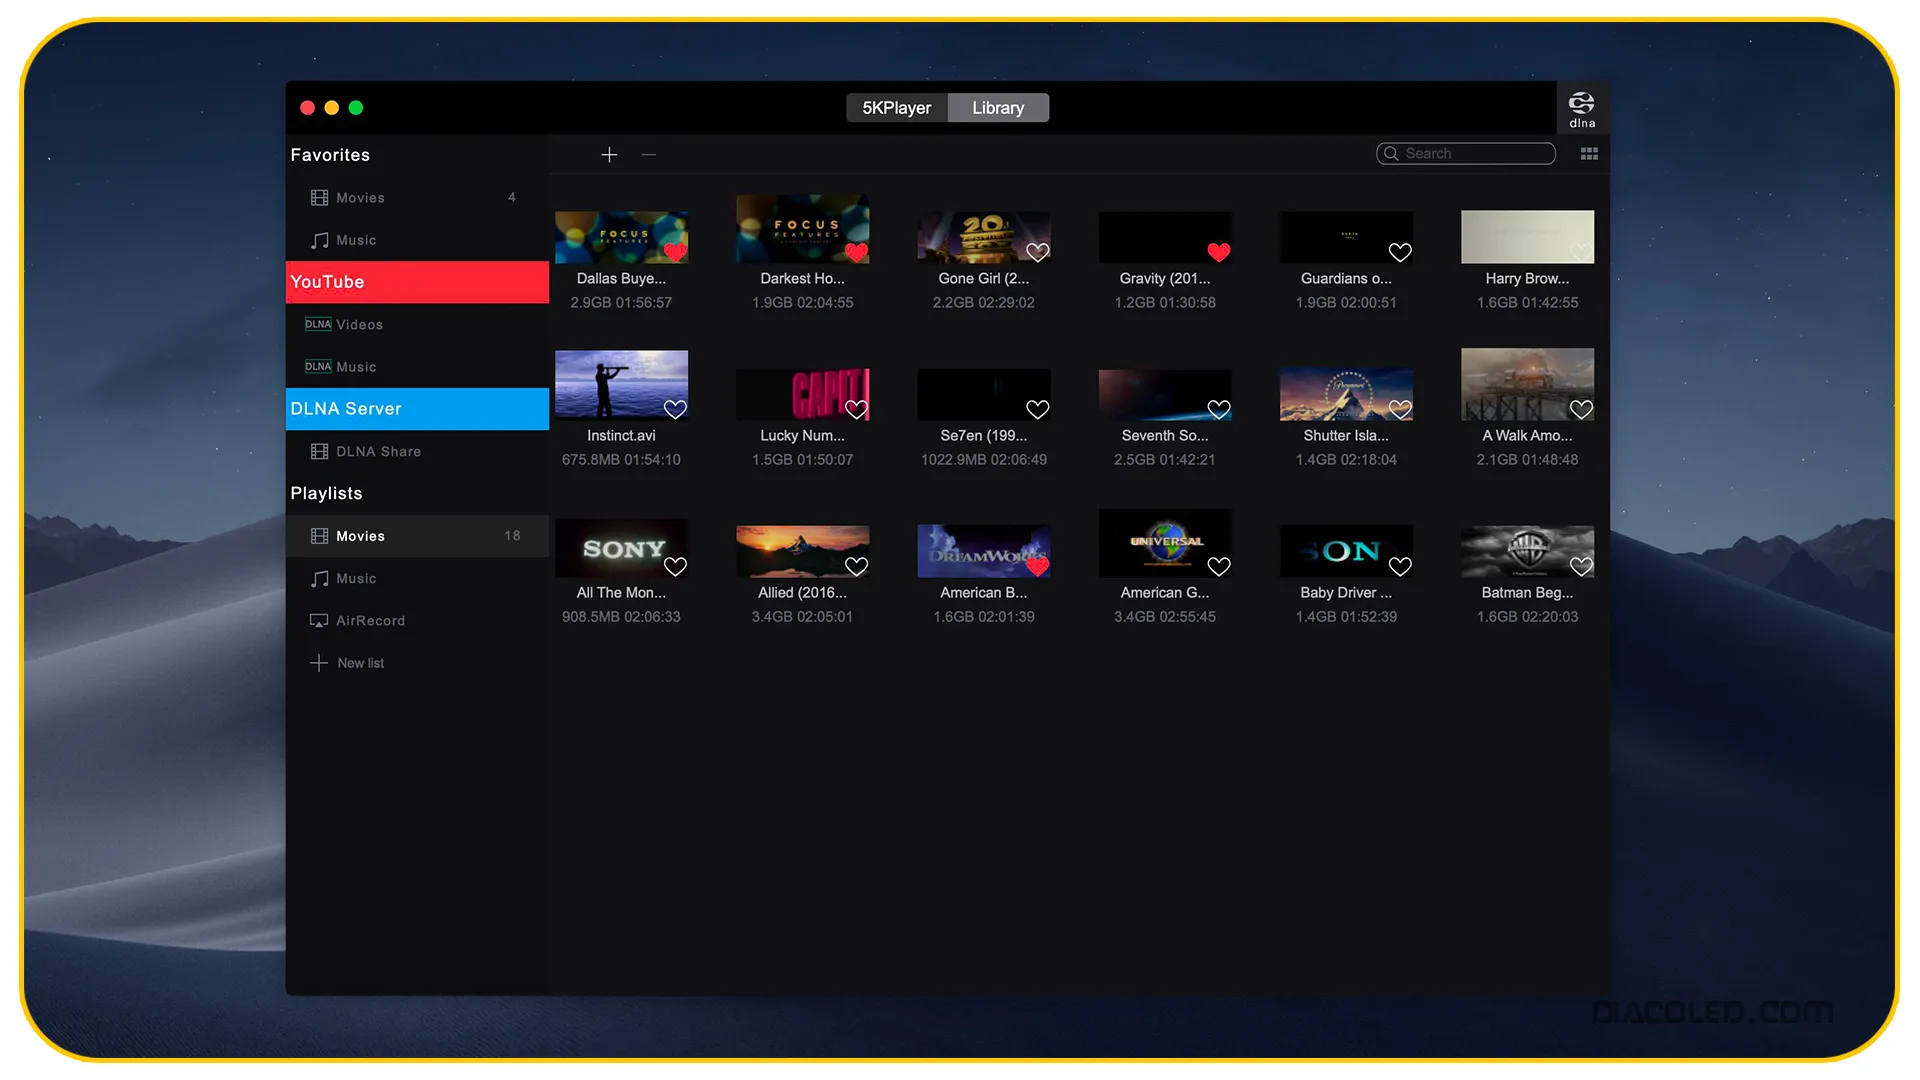The image size is (1920, 1080).
Task: Click the Baby Driver ... title
Action: pyautogui.click(x=1346, y=593)
